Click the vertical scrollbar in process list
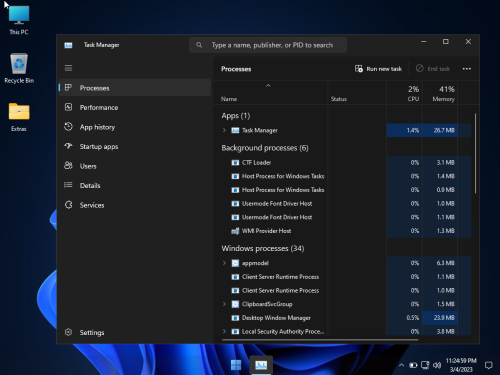The width and height of the screenshot is (500, 375). 475,153
